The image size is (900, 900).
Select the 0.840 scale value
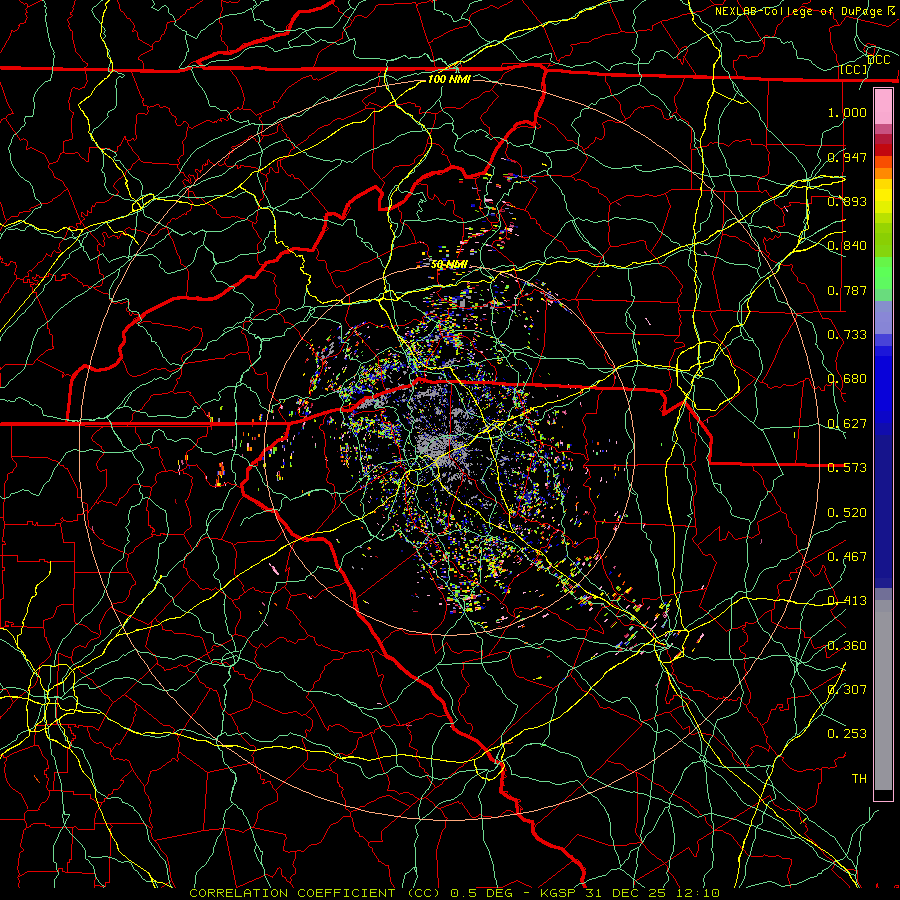pos(847,246)
